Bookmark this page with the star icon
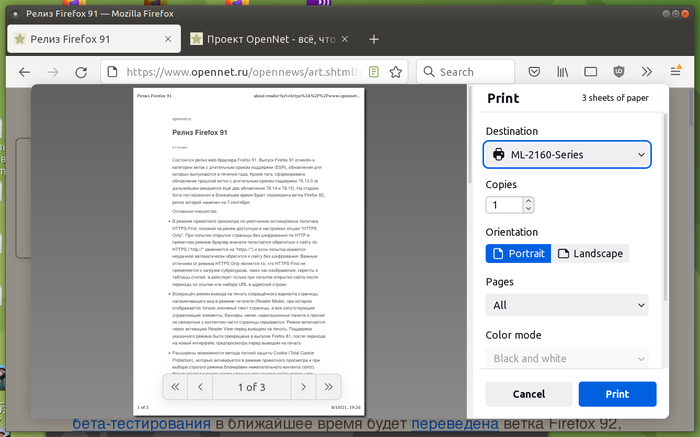The height and width of the screenshot is (437, 700). pyautogui.click(x=396, y=72)
